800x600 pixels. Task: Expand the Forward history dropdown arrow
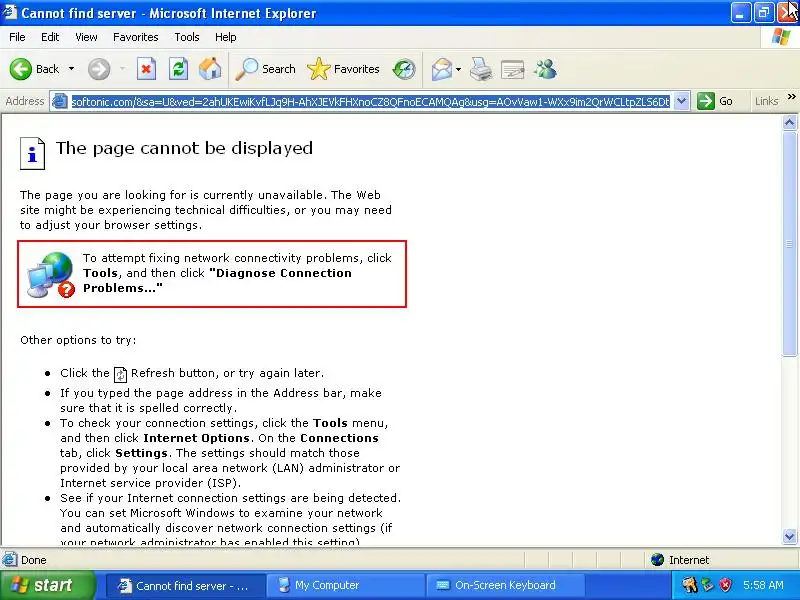click(122, 69)
